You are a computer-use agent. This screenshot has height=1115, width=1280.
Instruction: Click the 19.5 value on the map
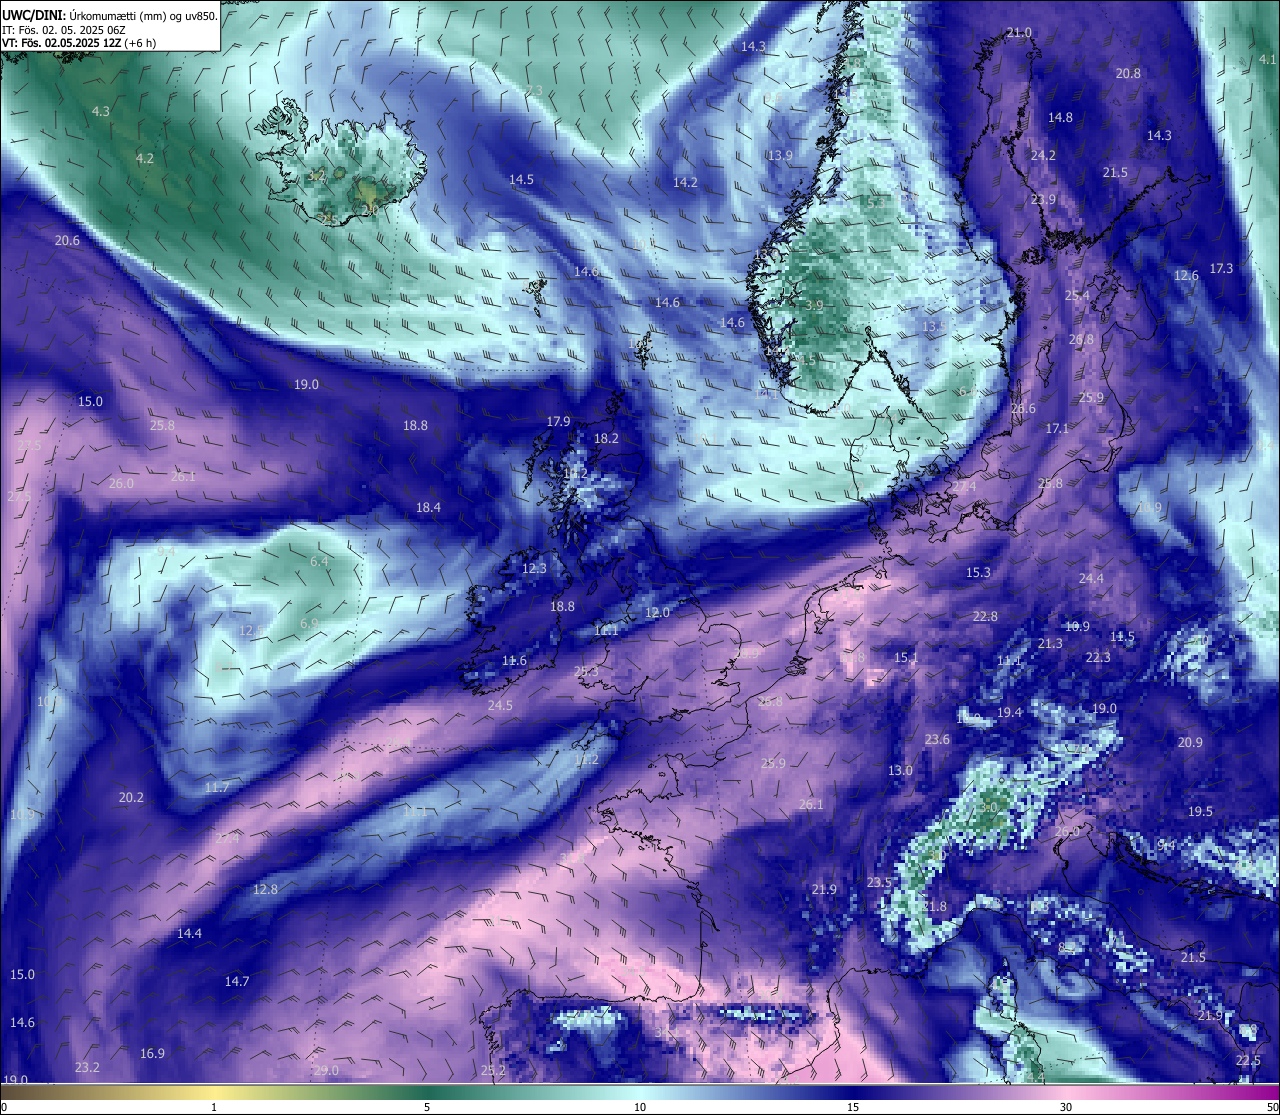click(1200, 811)
